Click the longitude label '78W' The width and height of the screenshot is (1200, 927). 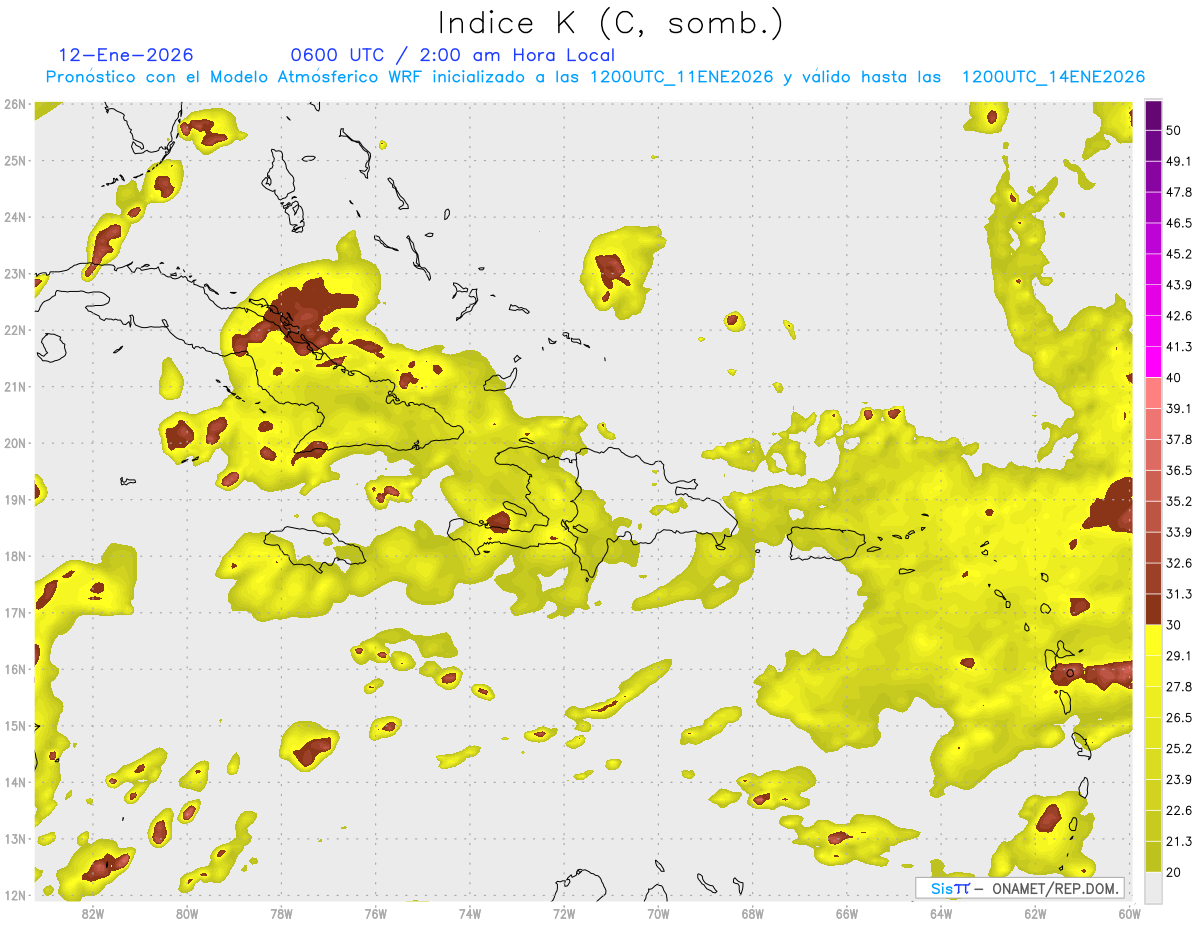(281, 913)
